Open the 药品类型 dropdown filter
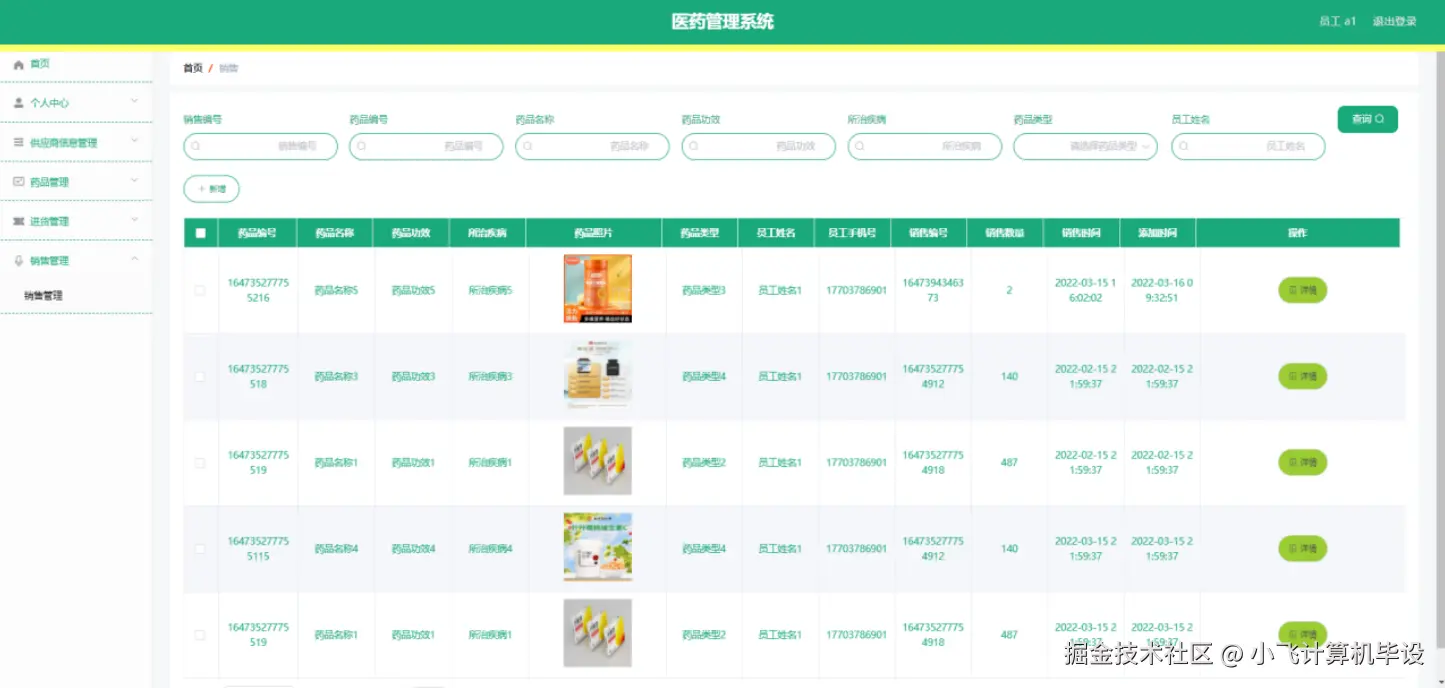1445x688 pixels. 1085,146
